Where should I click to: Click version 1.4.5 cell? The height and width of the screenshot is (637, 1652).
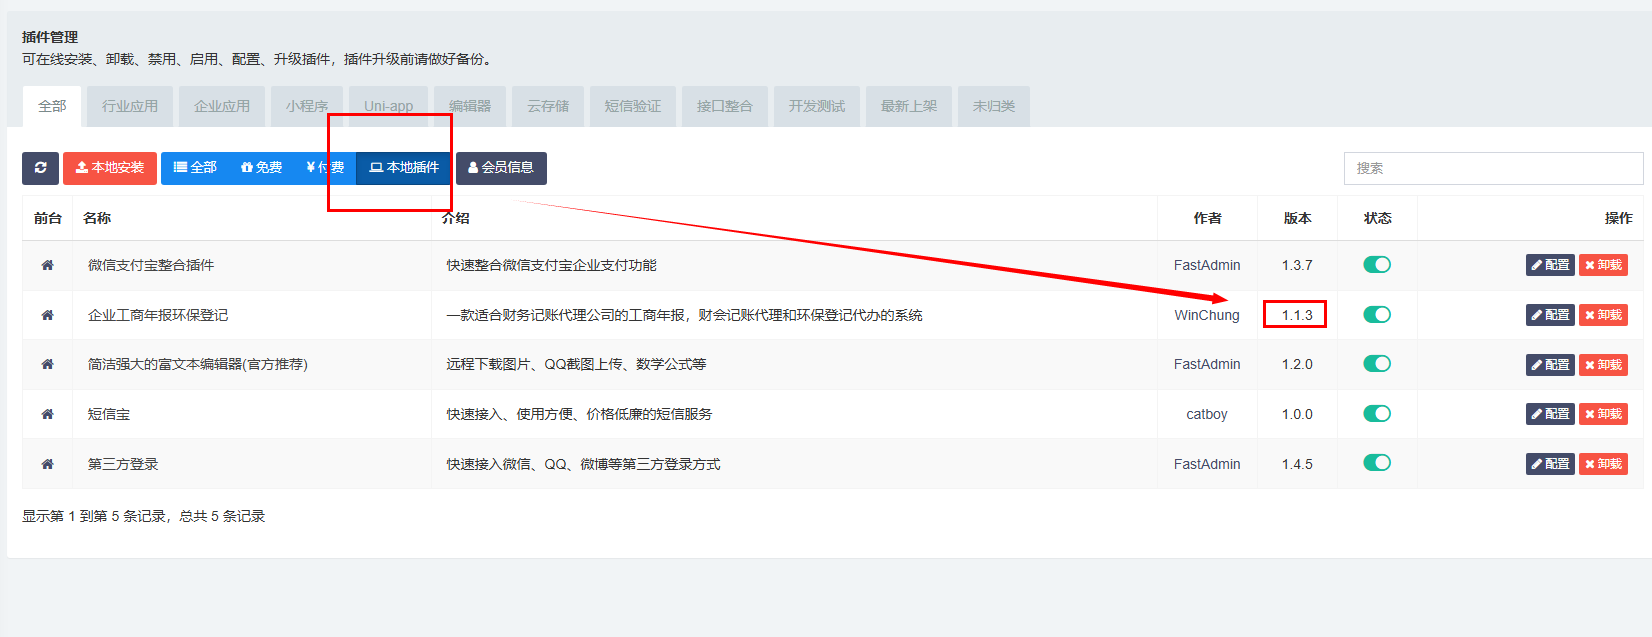[x=1297, y=464]
